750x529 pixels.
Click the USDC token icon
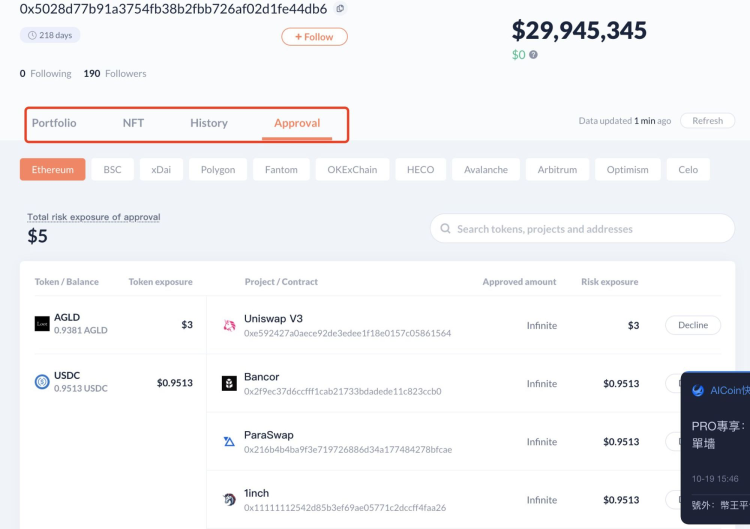click(x=42, y=381)
